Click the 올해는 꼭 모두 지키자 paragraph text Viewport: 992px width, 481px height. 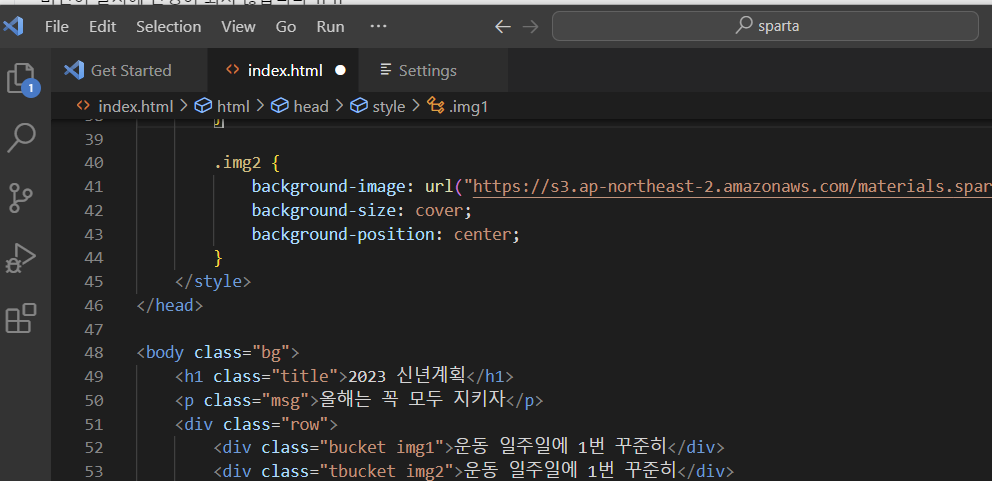click(411, 400)
